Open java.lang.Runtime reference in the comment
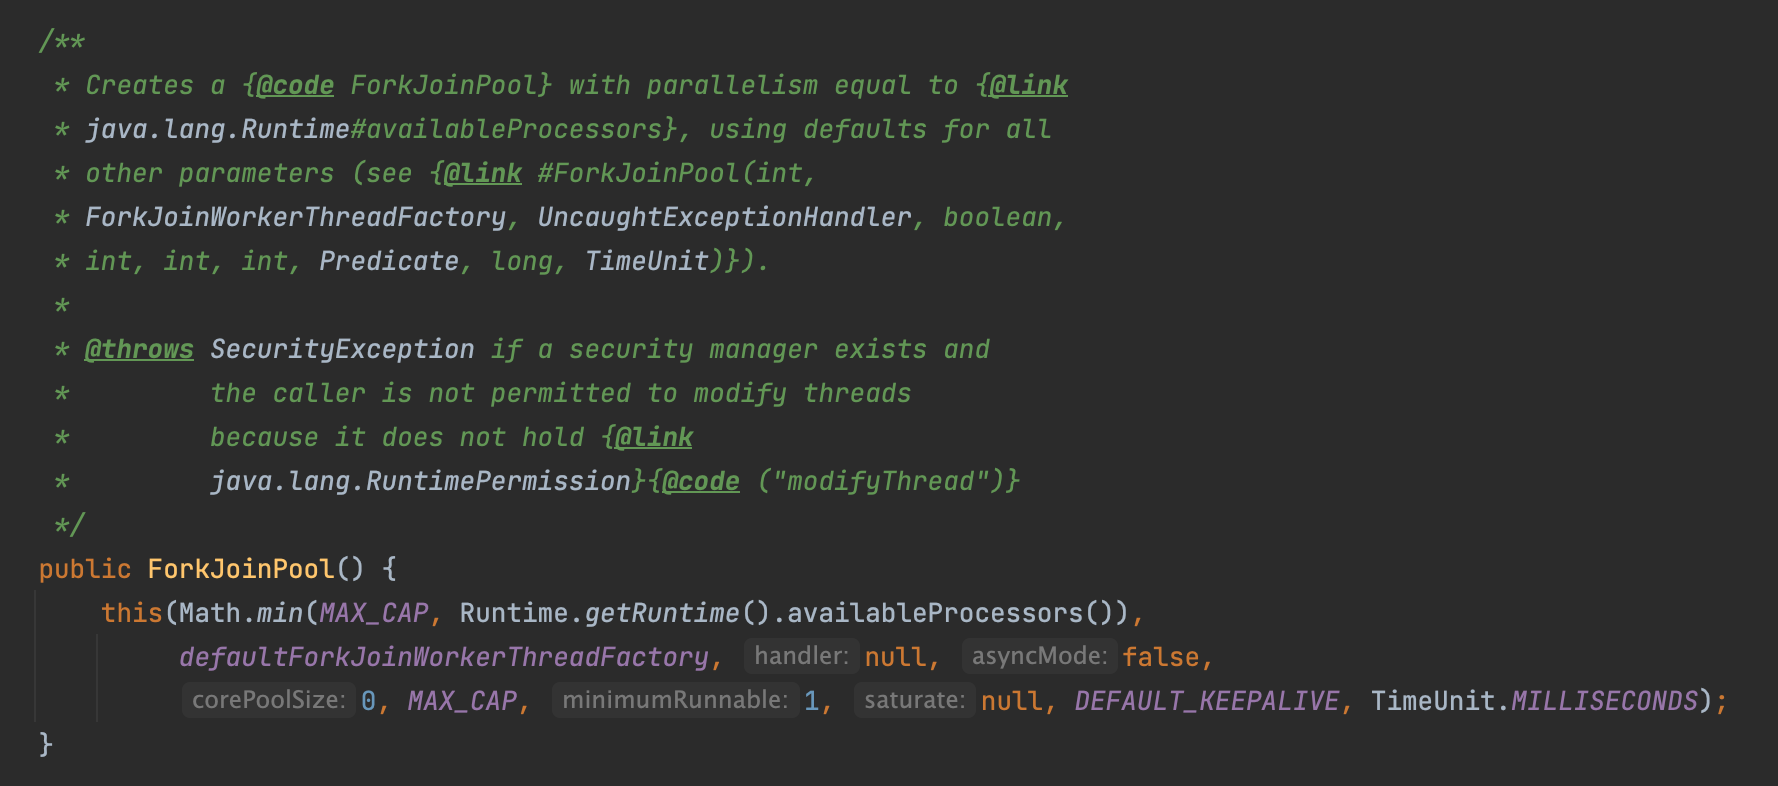Viewport: 1778px width, 786px height. click(217, 129)
